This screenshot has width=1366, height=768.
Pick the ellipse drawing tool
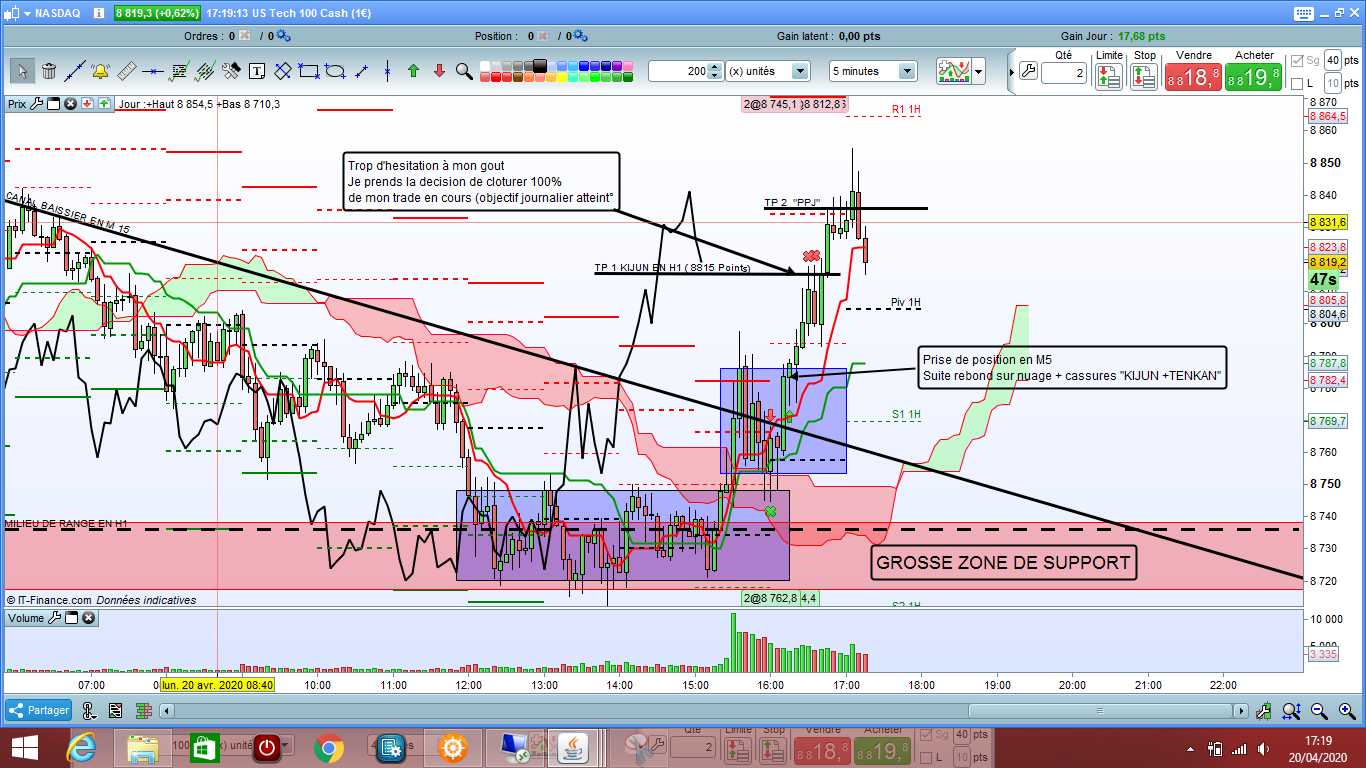tap(335, 71)
